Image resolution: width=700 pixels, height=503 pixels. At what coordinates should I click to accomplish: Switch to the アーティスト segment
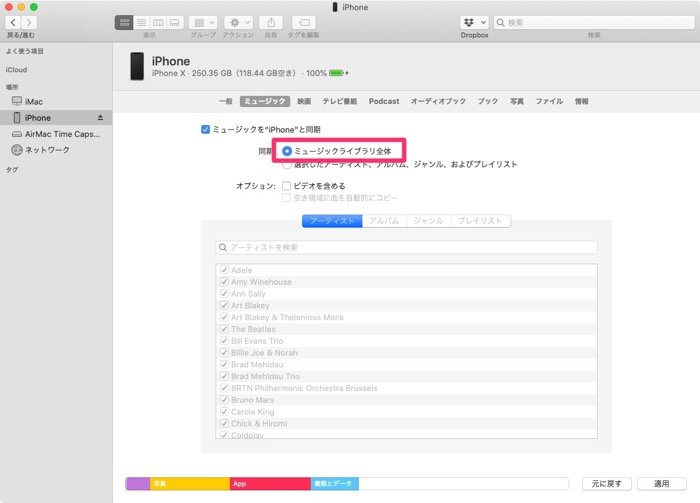(x=332, y=221)
